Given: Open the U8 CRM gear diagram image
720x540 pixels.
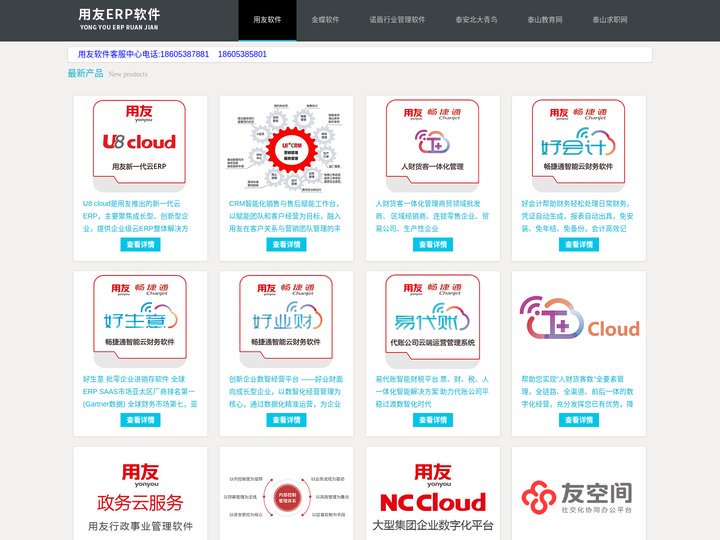Looking at the screenshot, I should (286, 146).
